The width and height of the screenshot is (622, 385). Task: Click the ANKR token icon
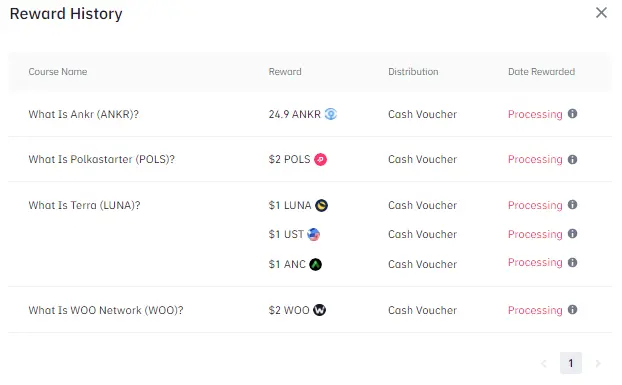click(x=331, y=114)
